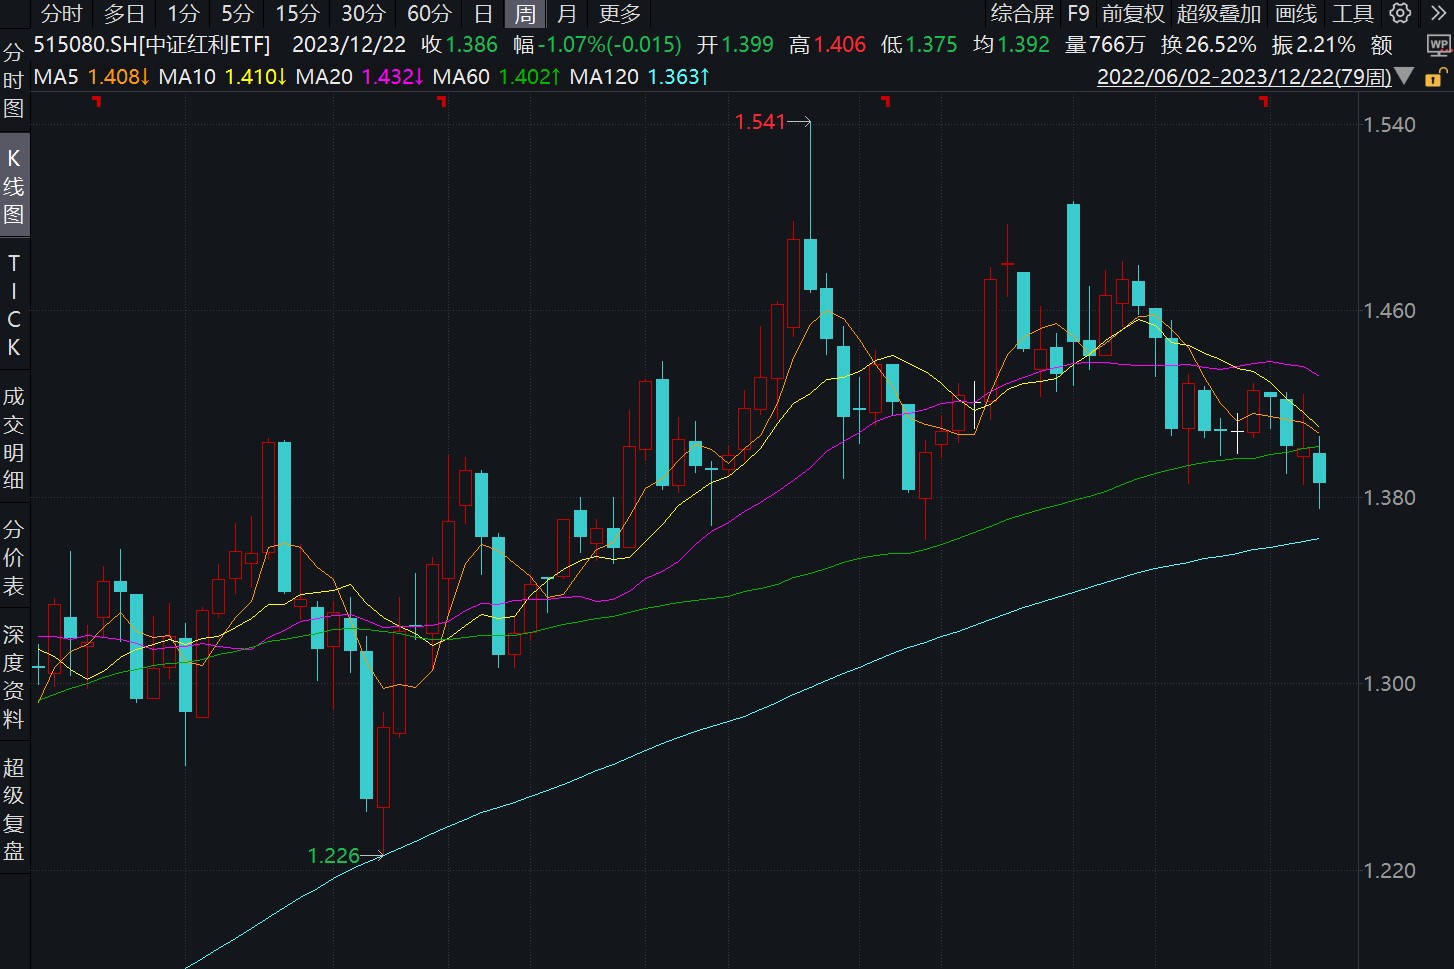Click the volume 量766万 value
The image size is (1454, 969).
click(1105, 45)
